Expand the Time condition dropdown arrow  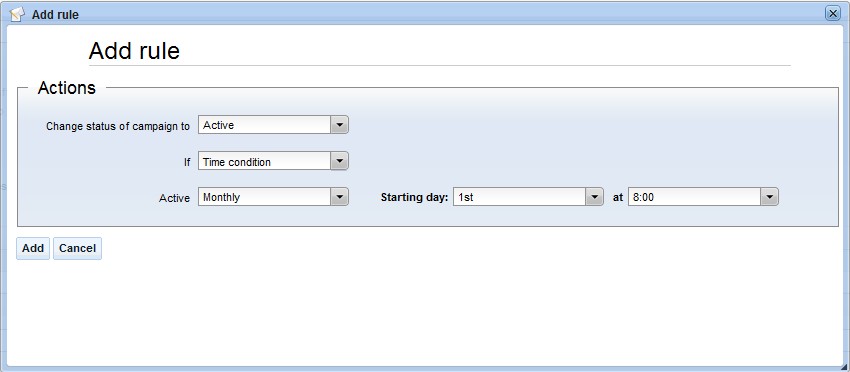point(339,162)
